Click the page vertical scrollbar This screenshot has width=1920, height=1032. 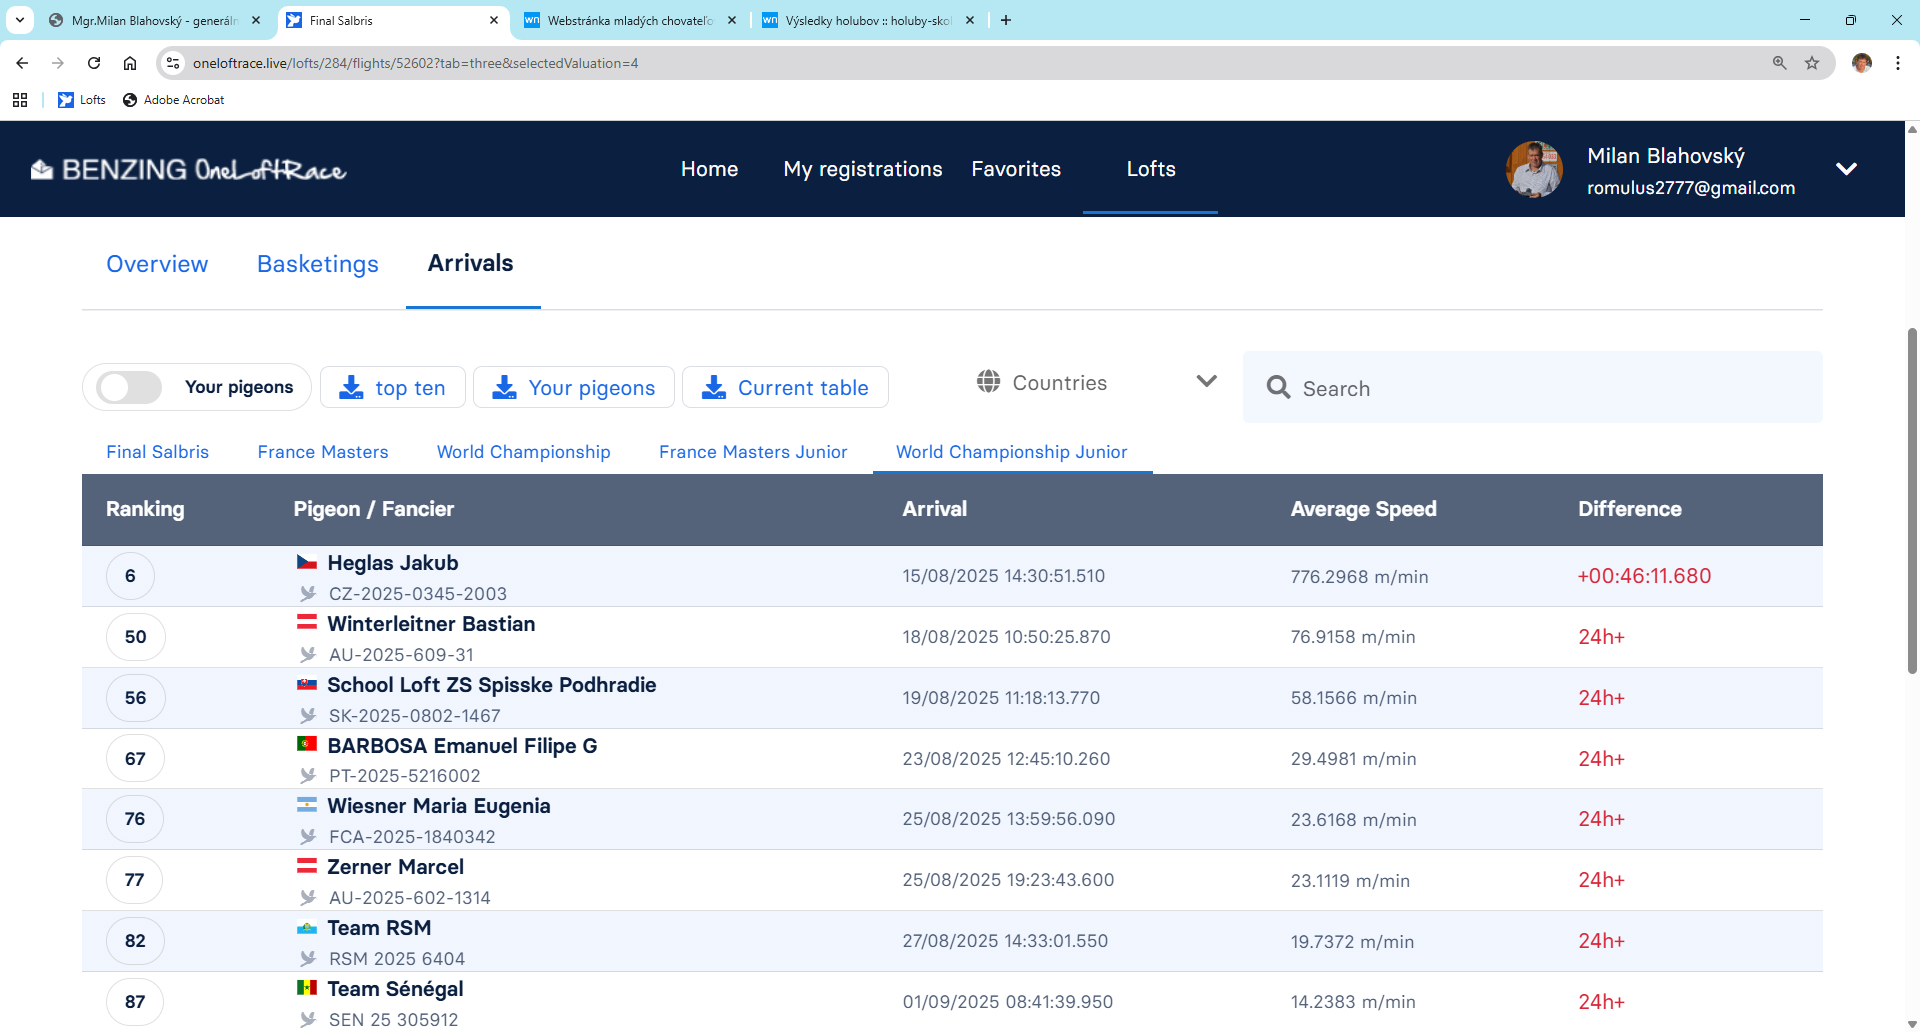1912,500
